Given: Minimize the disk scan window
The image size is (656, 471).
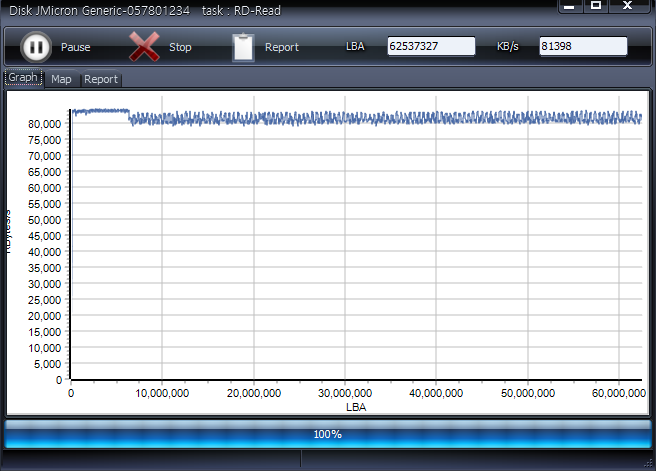Looking at the screenshot, I should click(569, 6).
